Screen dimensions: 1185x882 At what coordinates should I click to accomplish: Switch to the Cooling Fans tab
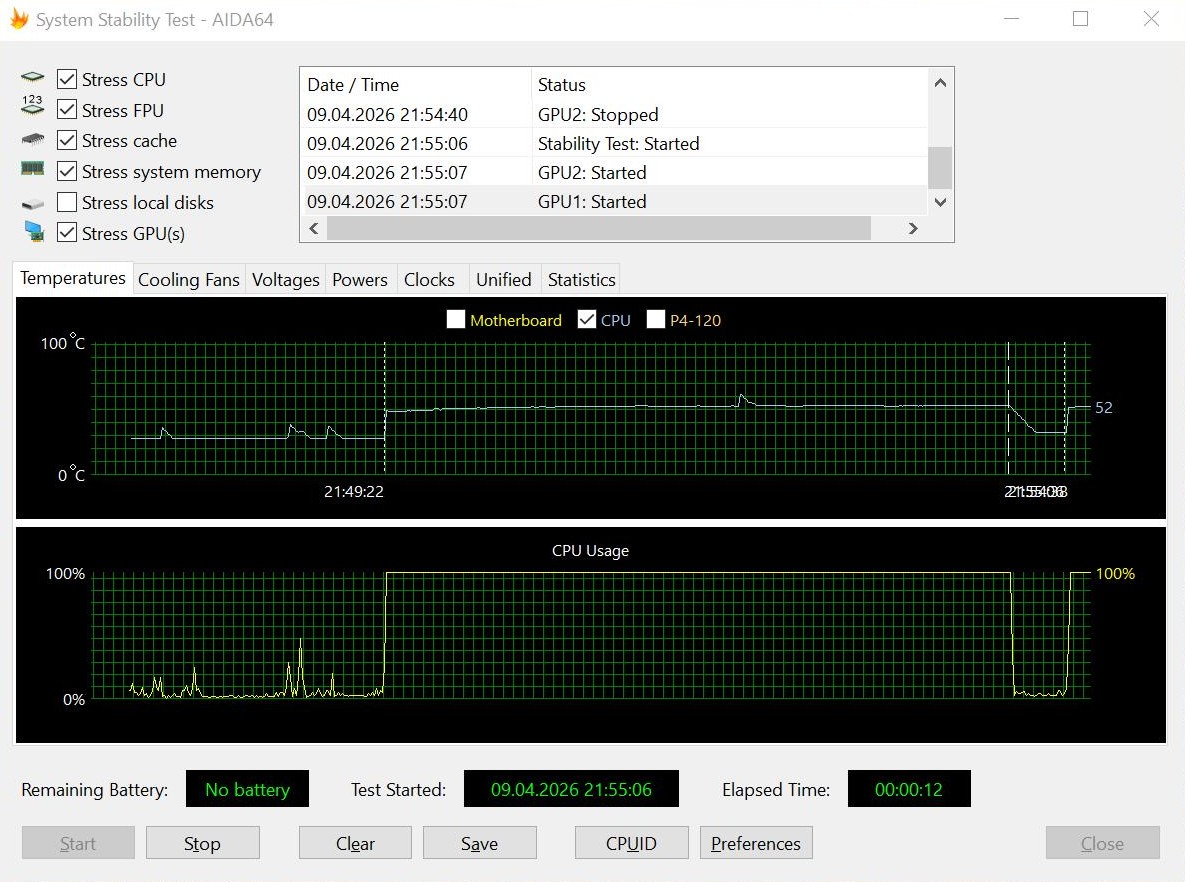tap(189, 280)
